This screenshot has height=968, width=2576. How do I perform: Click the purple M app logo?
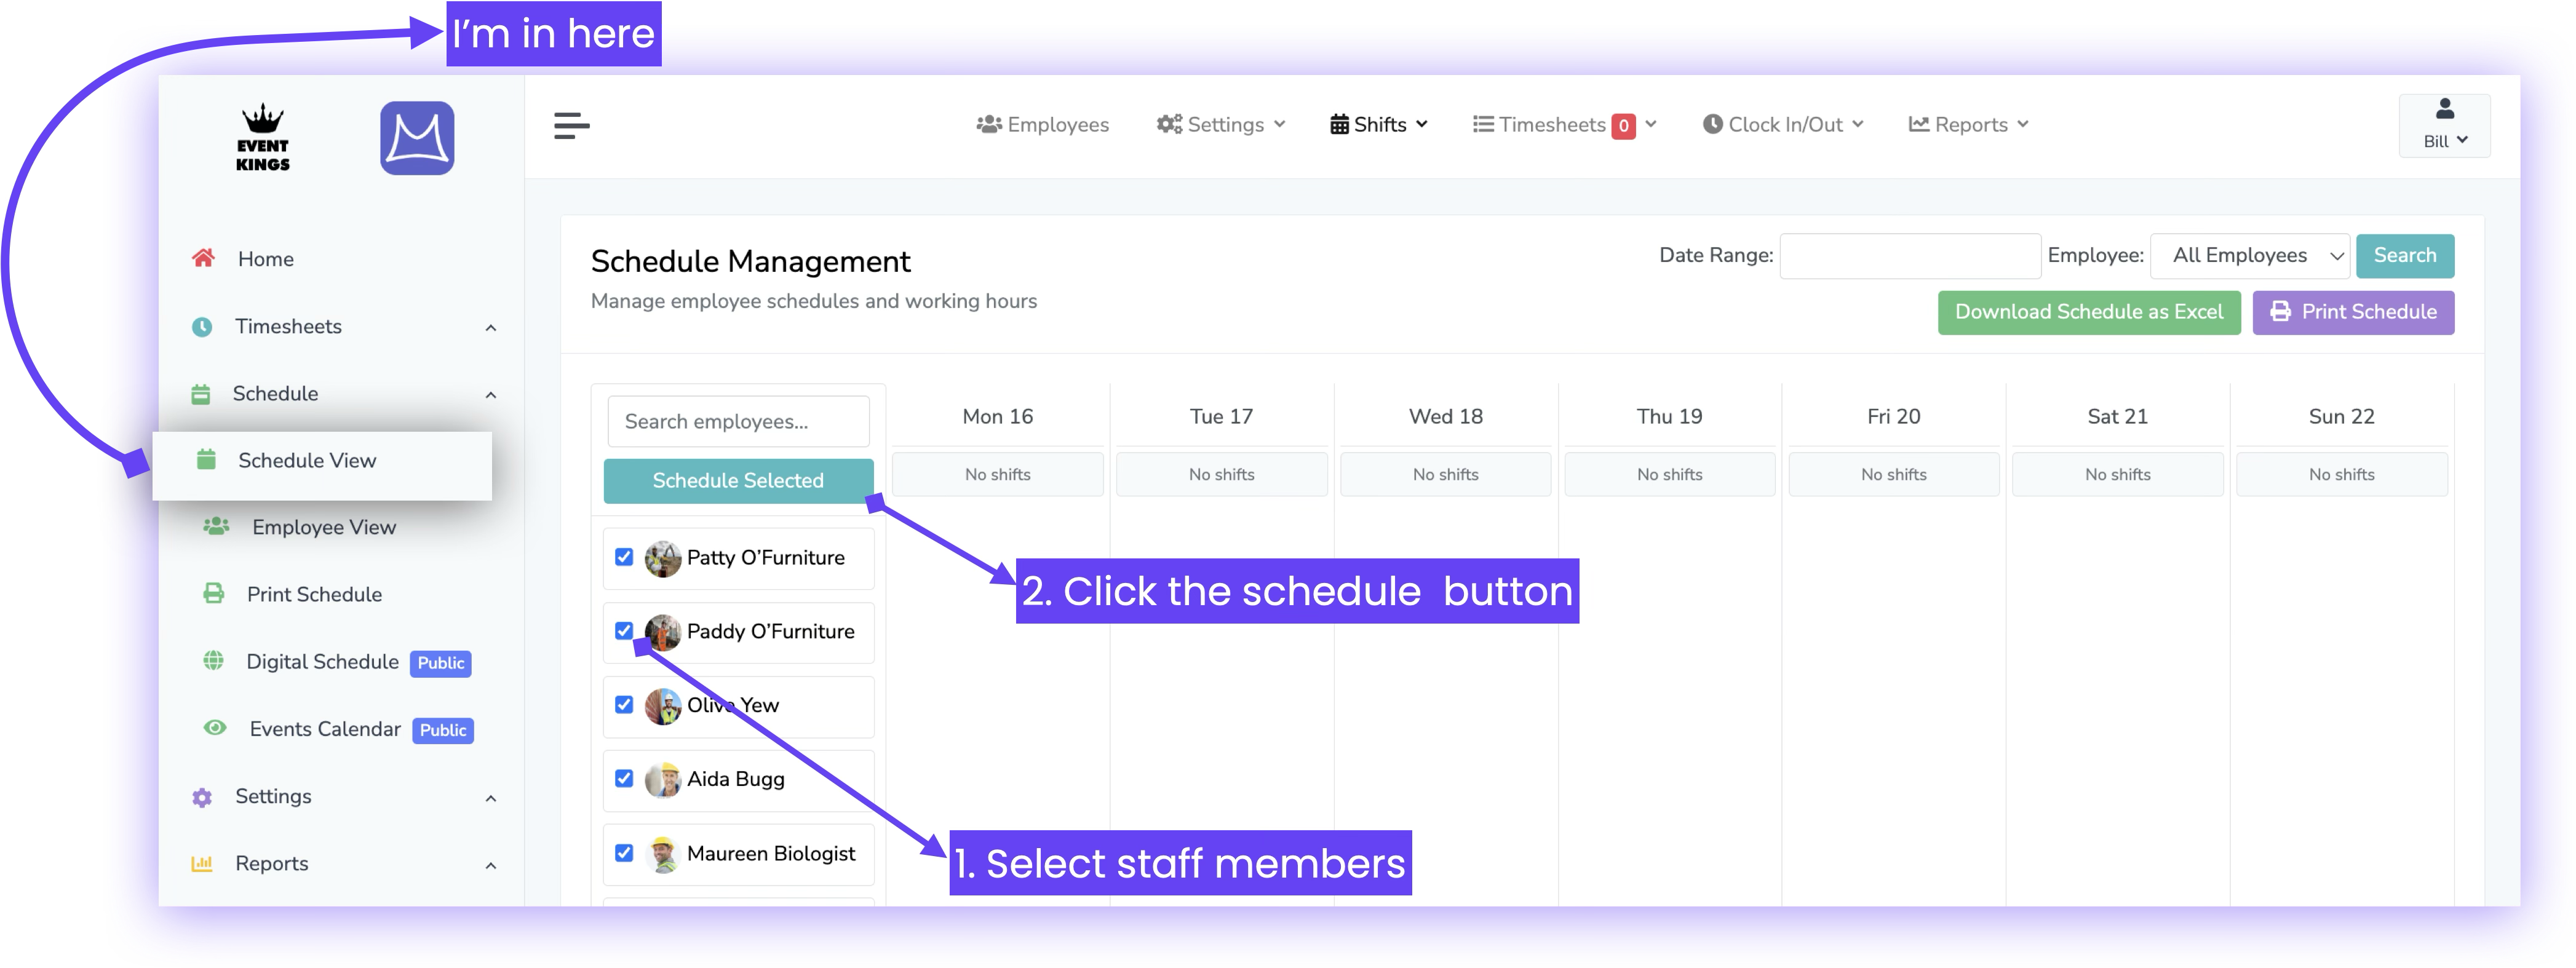[417, 138]
